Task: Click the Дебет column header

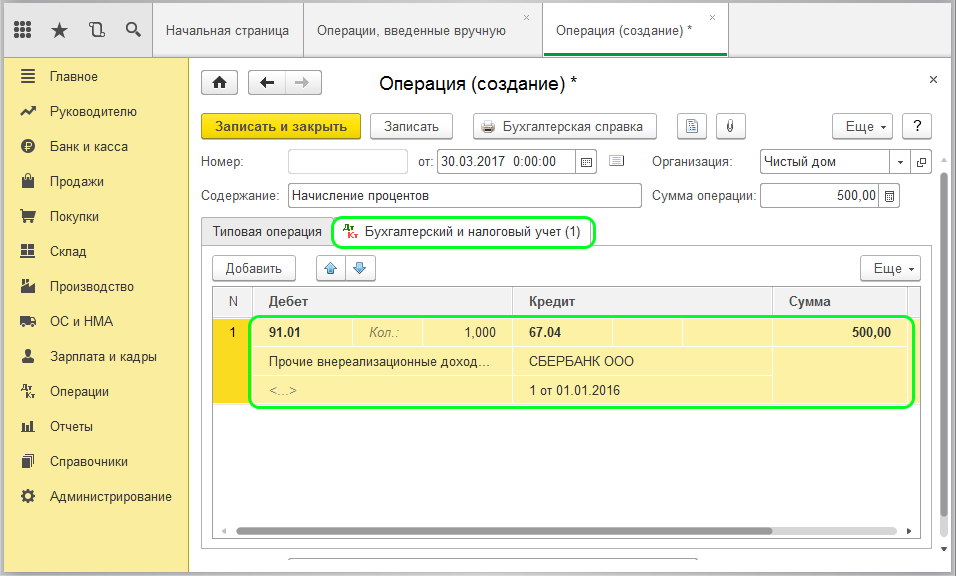Action: [x=382, y=301]
